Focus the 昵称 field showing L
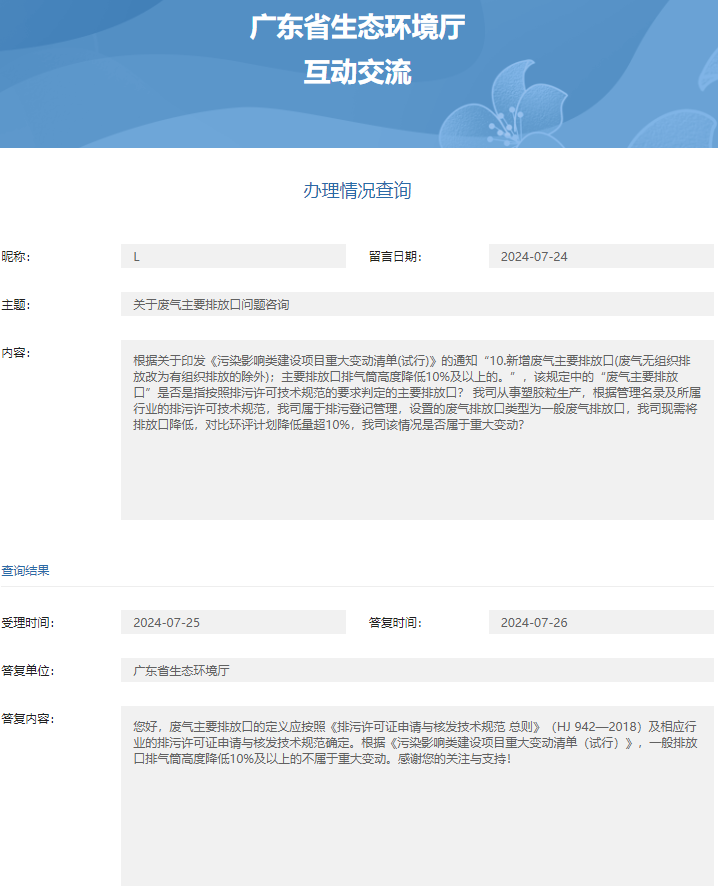718x892 pixels. coord(233,257)
